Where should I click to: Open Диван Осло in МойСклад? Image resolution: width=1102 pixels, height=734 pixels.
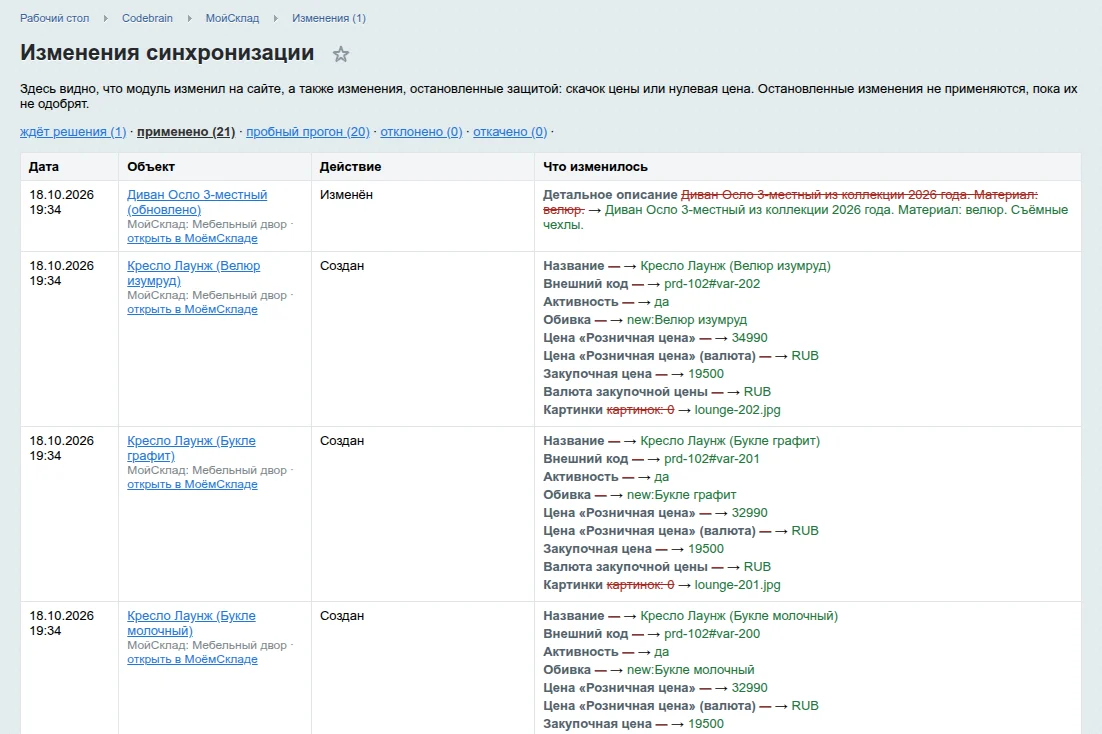point(192,238)
